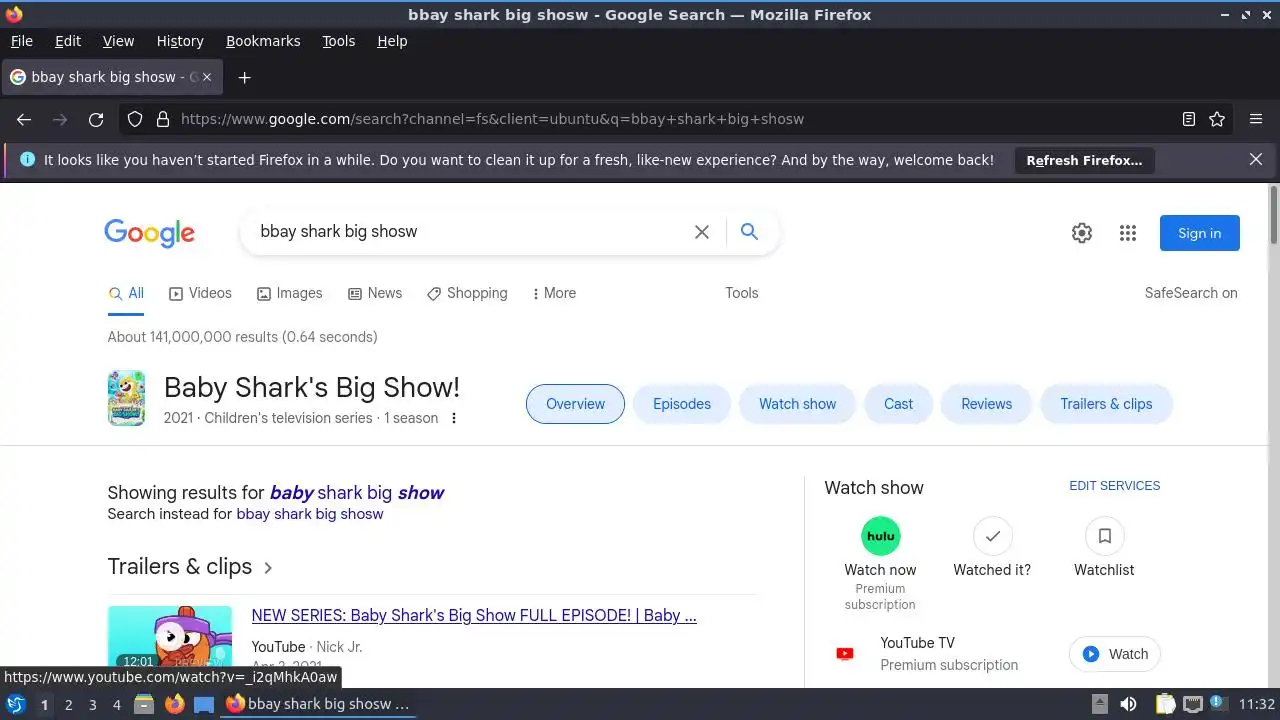The height and width of the screenshot is (720, 1280).
Task: Open the Firefox hamburger menu
Action: (x=1256, y=119)
